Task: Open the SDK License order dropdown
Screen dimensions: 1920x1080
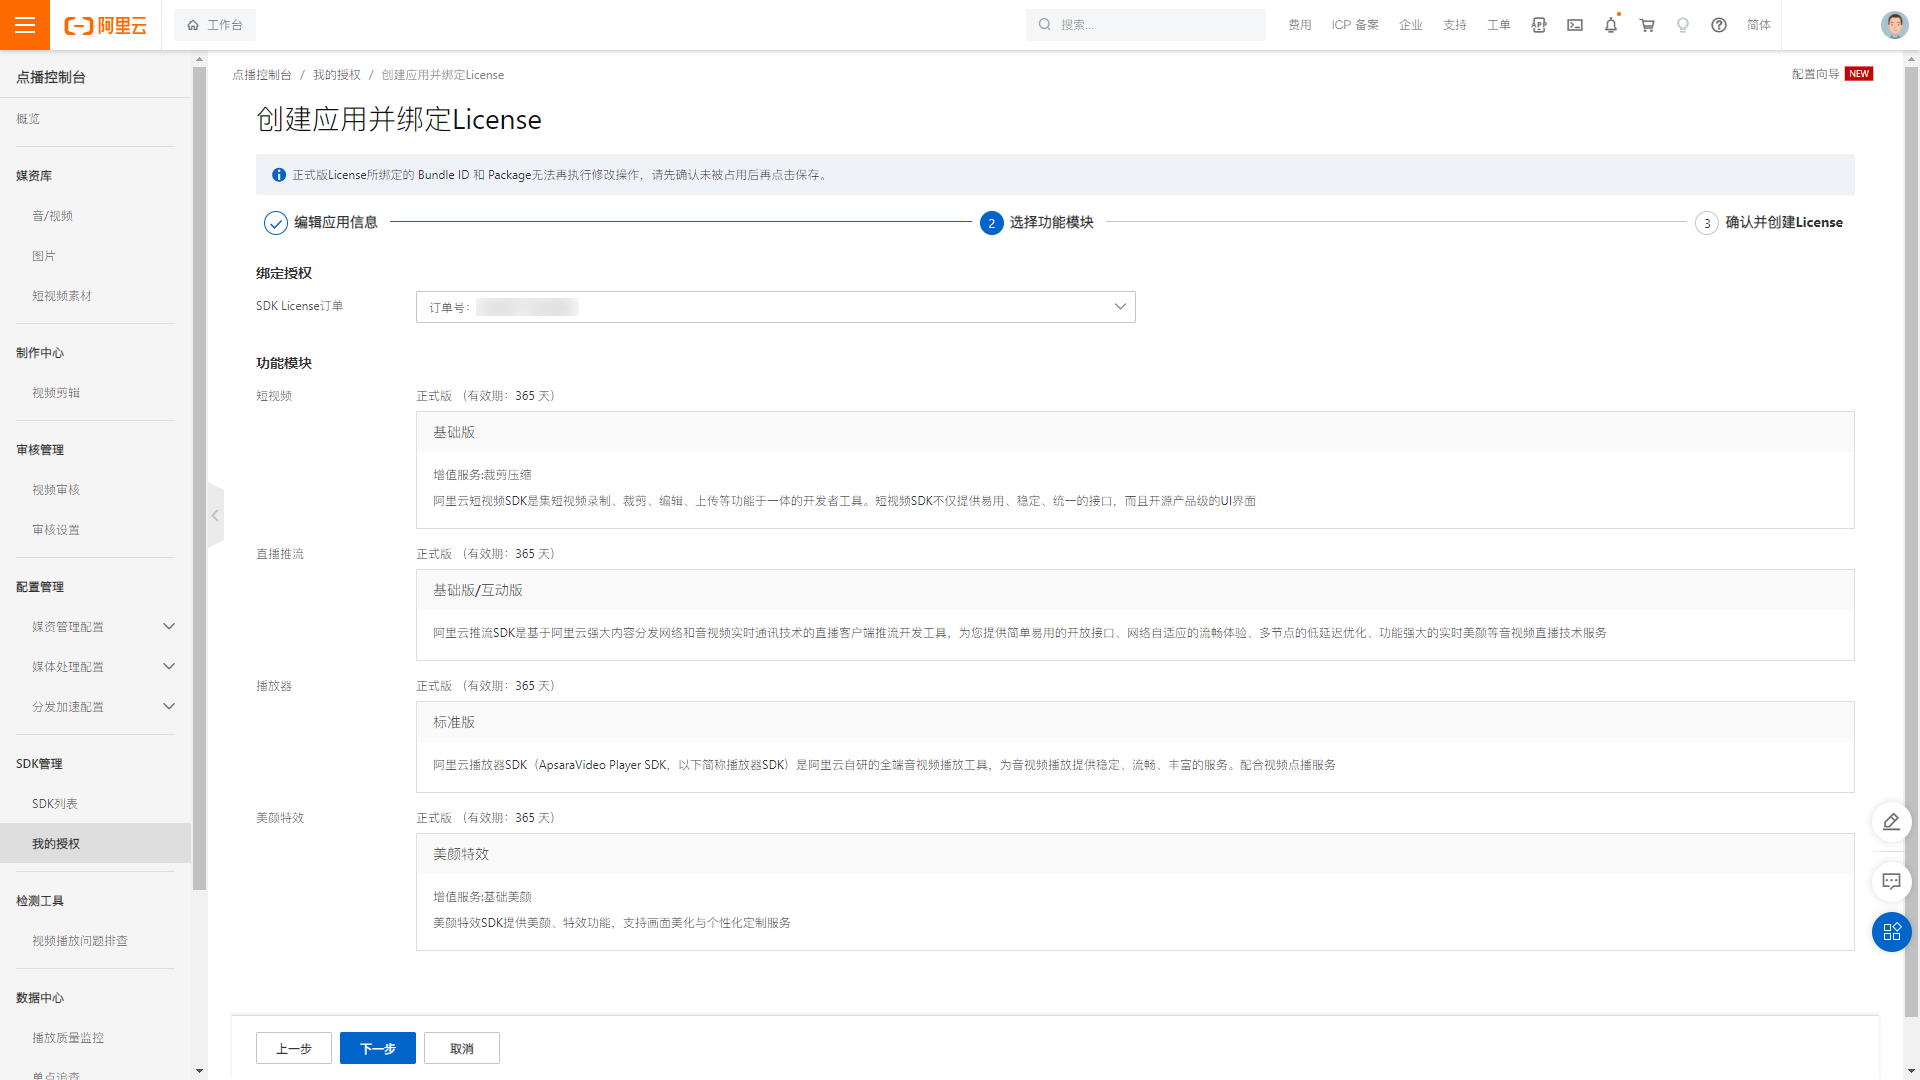Action: 775,307
